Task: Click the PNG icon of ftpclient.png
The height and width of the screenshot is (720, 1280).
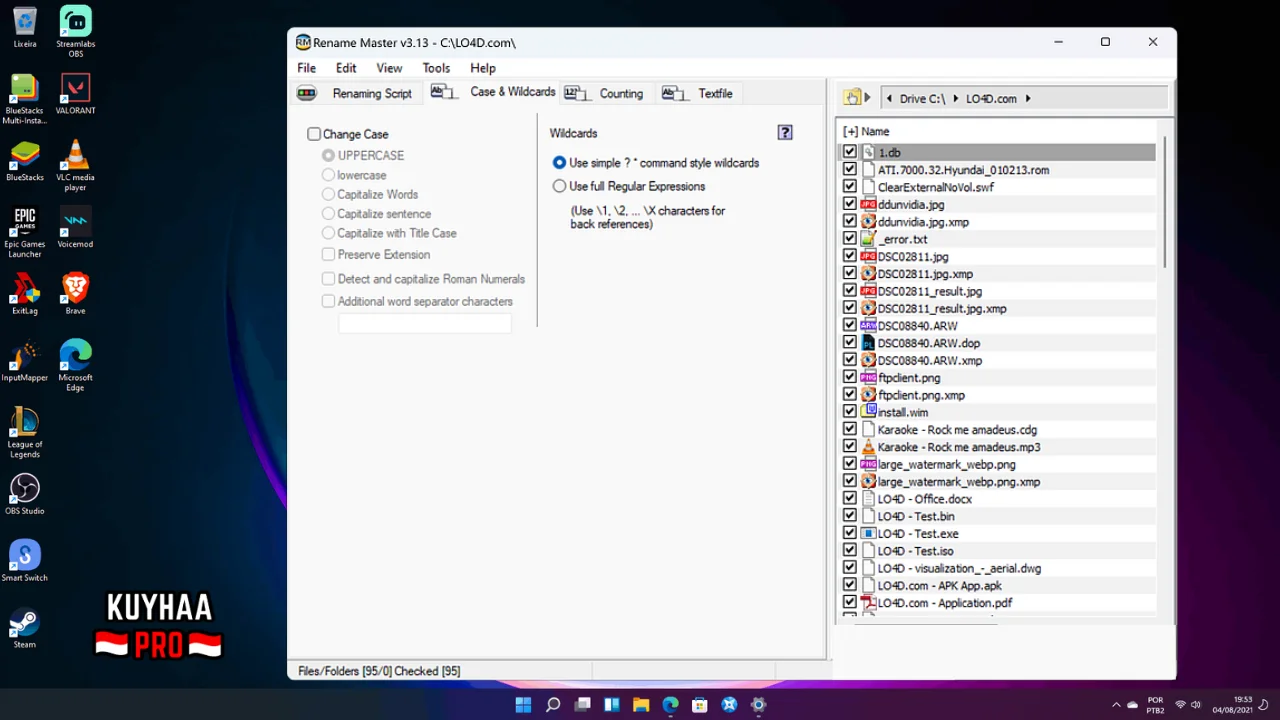Action: tap(868, 378)
